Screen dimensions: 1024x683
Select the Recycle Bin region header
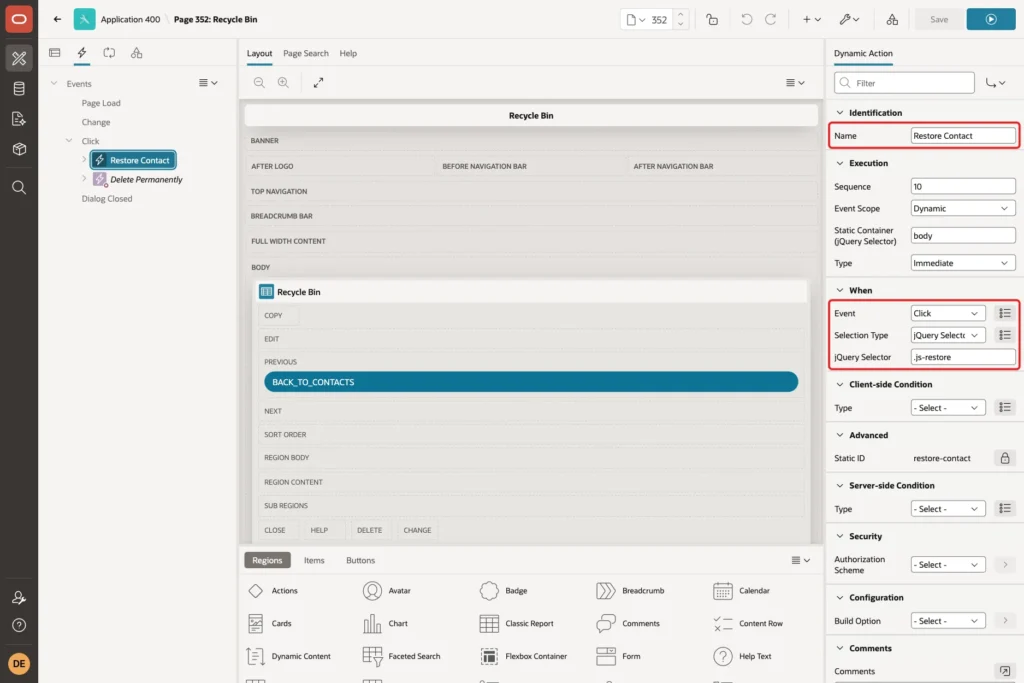pyautogui.click(x=531, y=292)
